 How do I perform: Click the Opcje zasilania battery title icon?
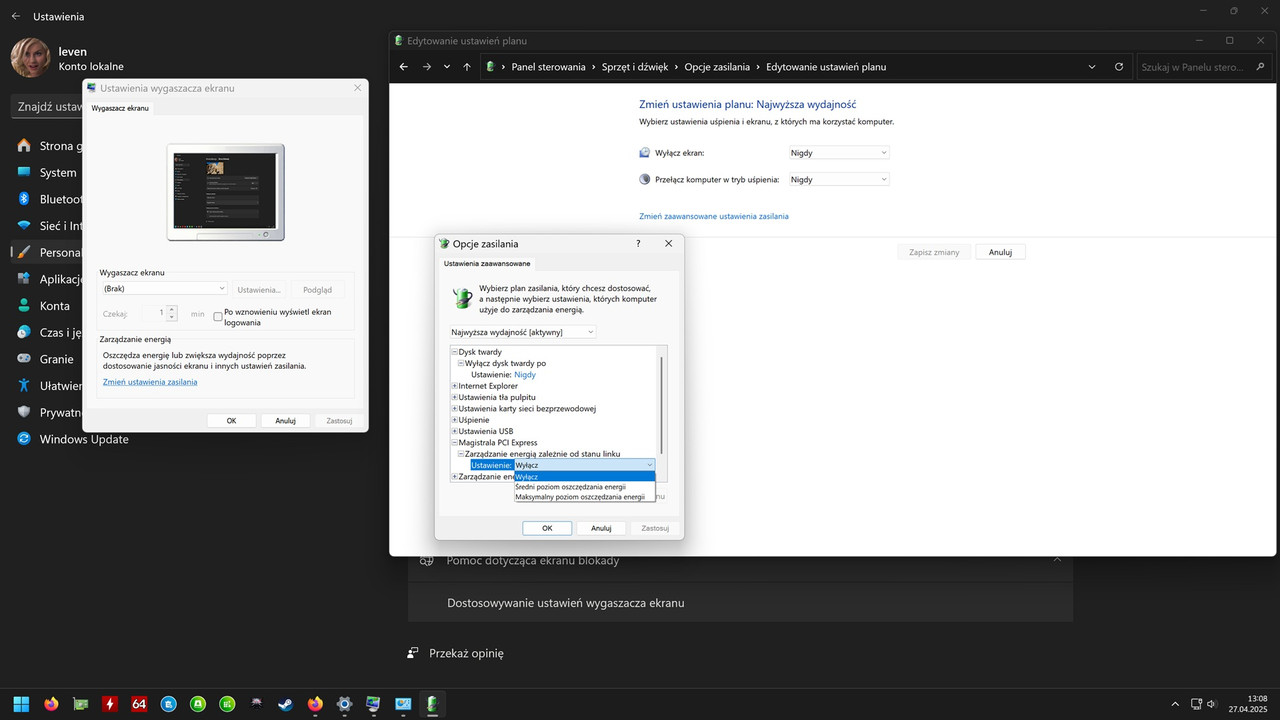(444, 244)
